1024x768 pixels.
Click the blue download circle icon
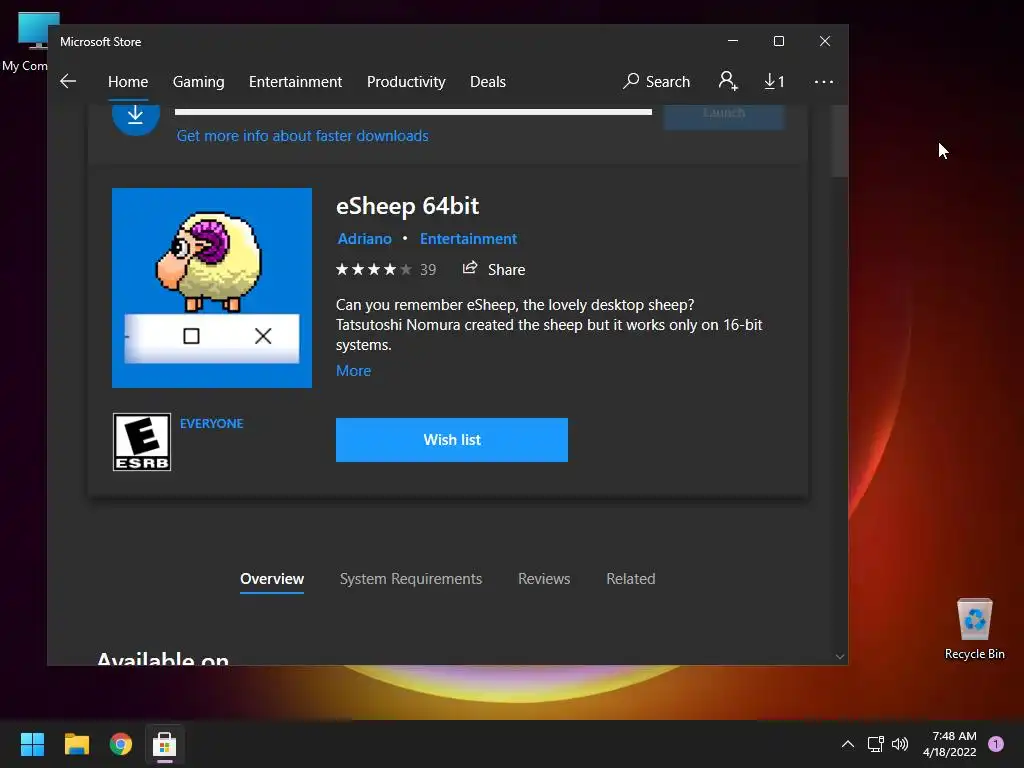[x=136, y=116]
